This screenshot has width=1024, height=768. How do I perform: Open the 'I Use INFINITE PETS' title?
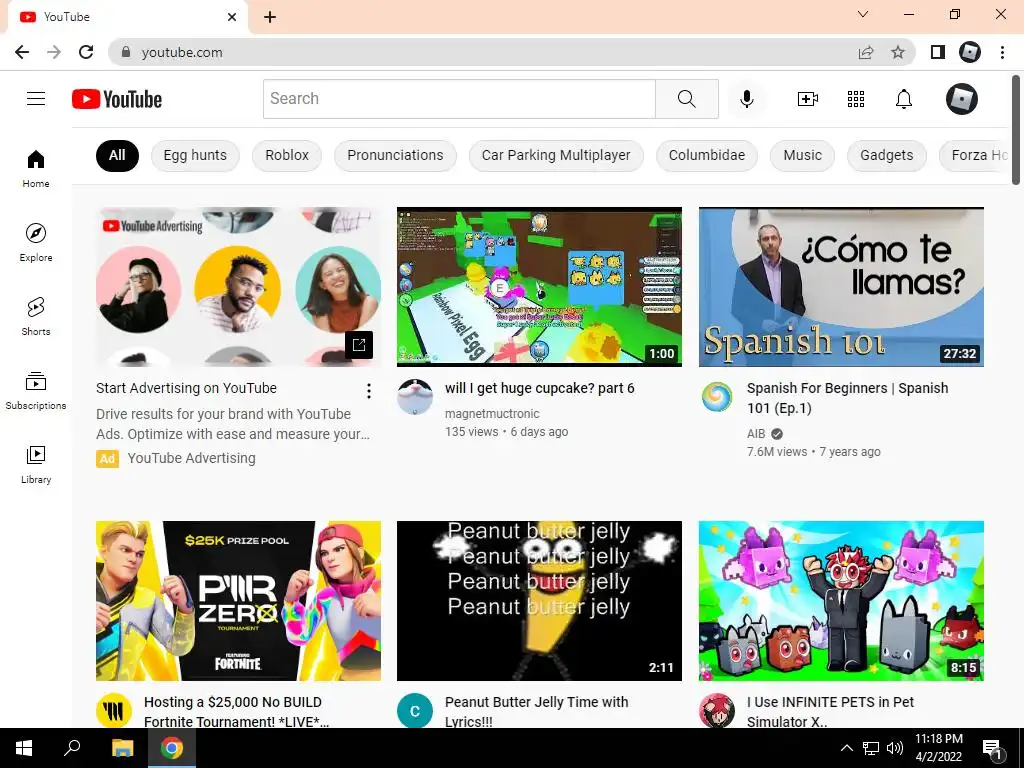click(x=830, y=711)
